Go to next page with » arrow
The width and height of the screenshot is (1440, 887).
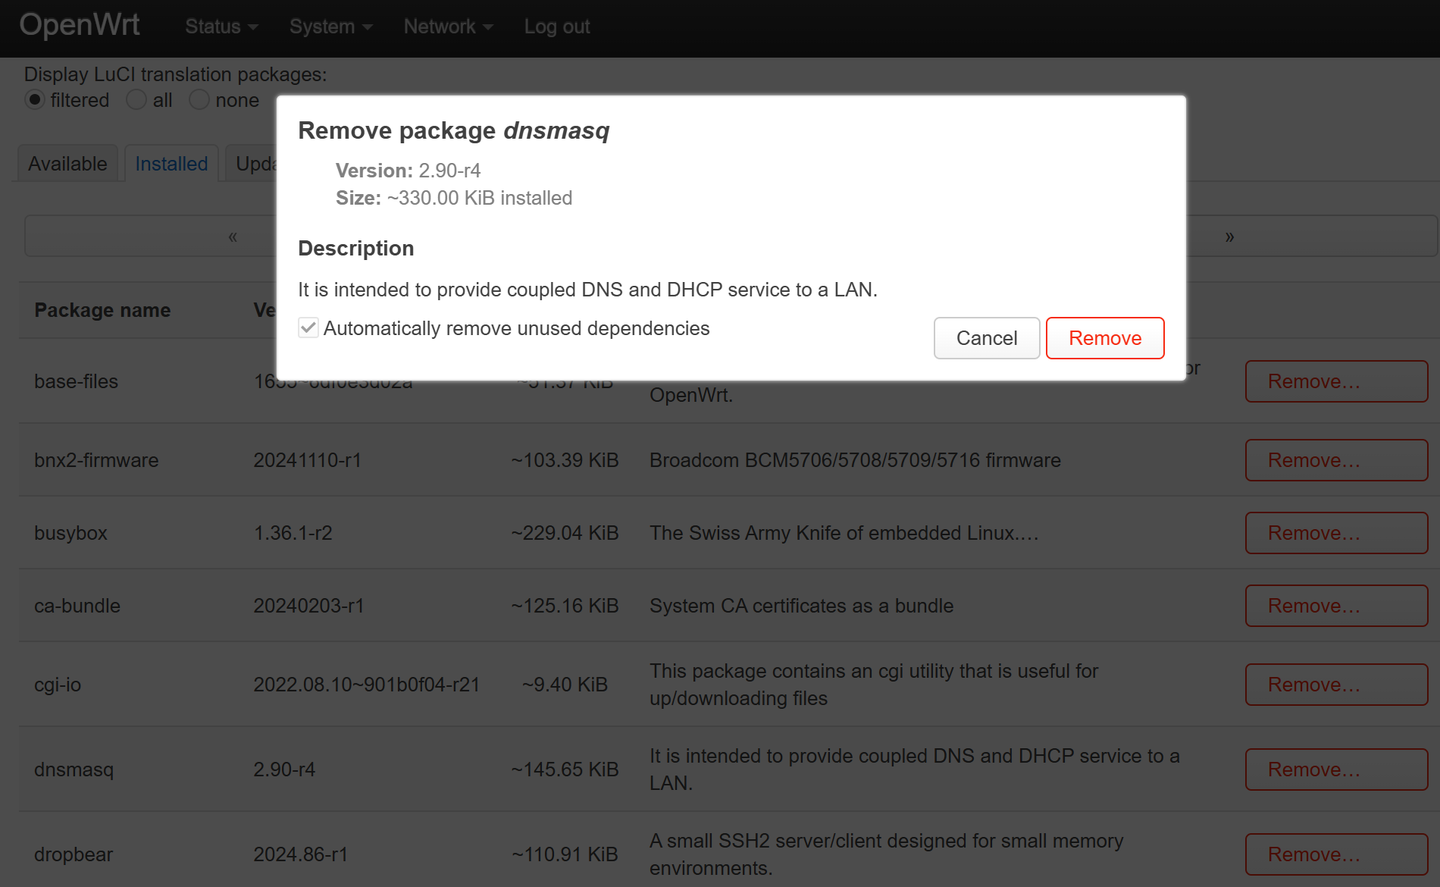coord(1229,237)
